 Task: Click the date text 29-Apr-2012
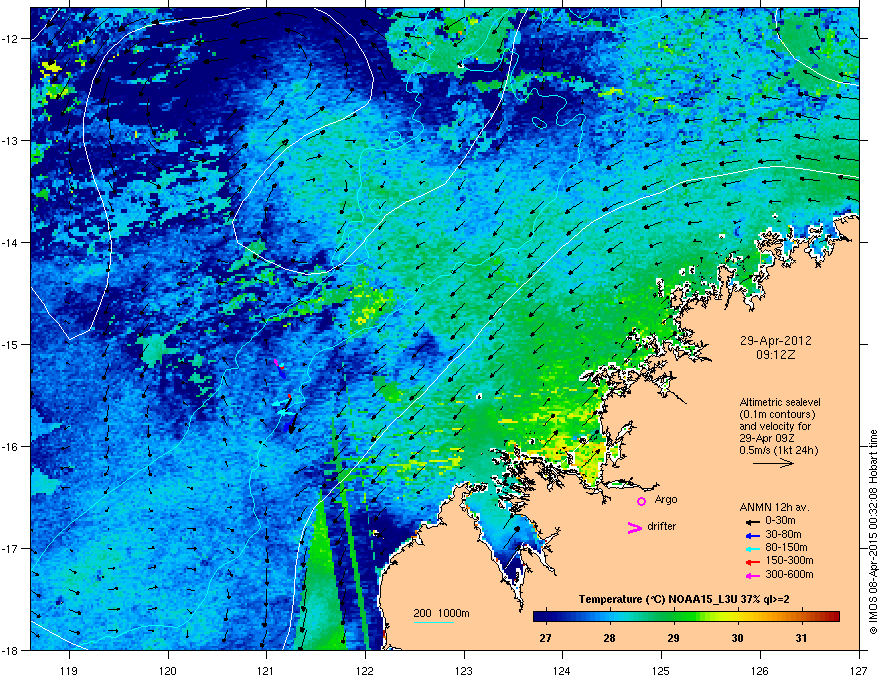pyautogui.click(x=775, y=341)
